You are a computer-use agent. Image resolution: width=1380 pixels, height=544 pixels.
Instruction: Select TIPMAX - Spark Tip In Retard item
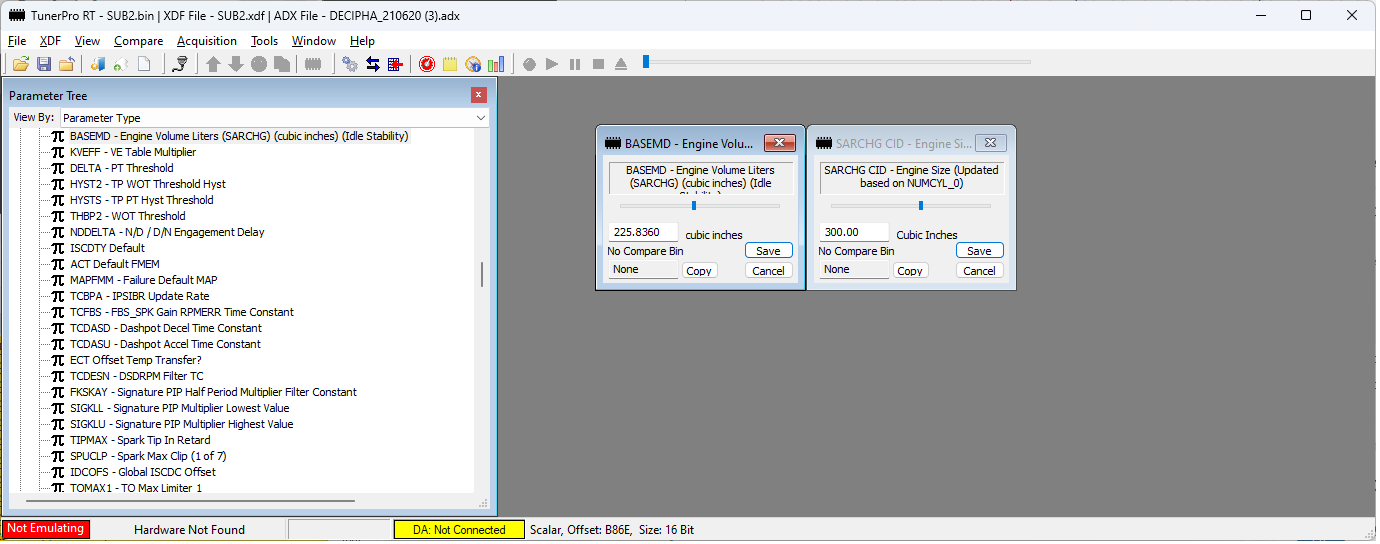(x=140, y=440)
